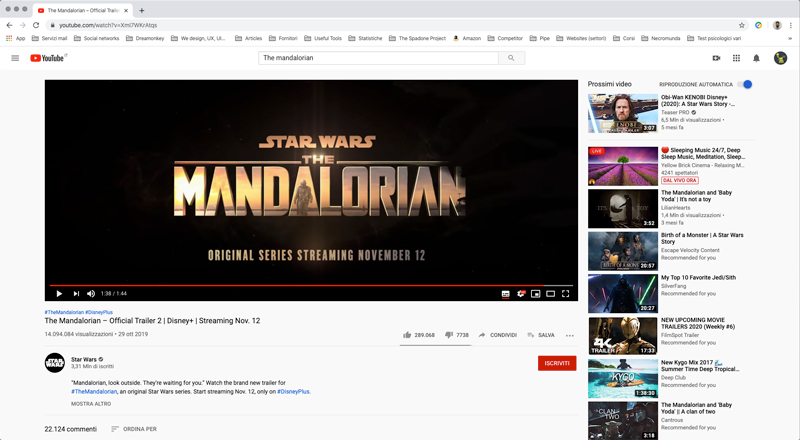Click the search magnifier button
The width and height of the screenshot is (800, 440).
pyautogui.click(x=511, y=58)
